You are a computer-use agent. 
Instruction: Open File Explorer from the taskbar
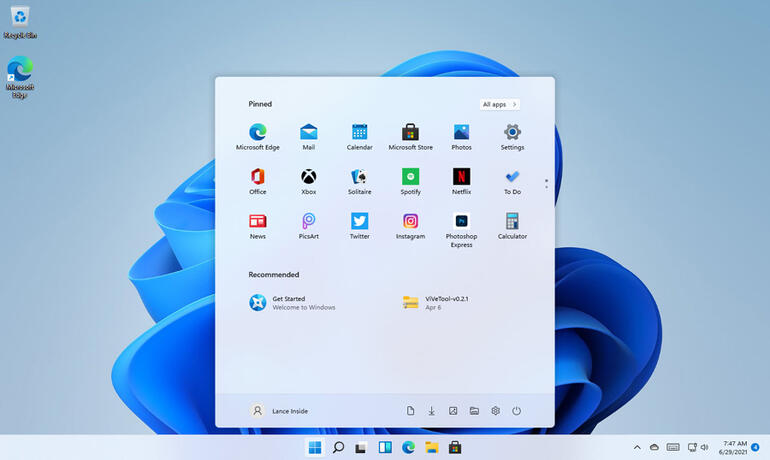coord(431,447)
